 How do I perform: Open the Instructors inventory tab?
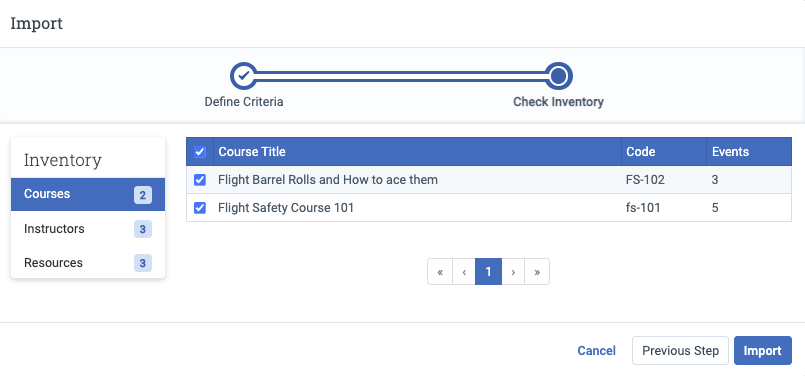[88, 229]
